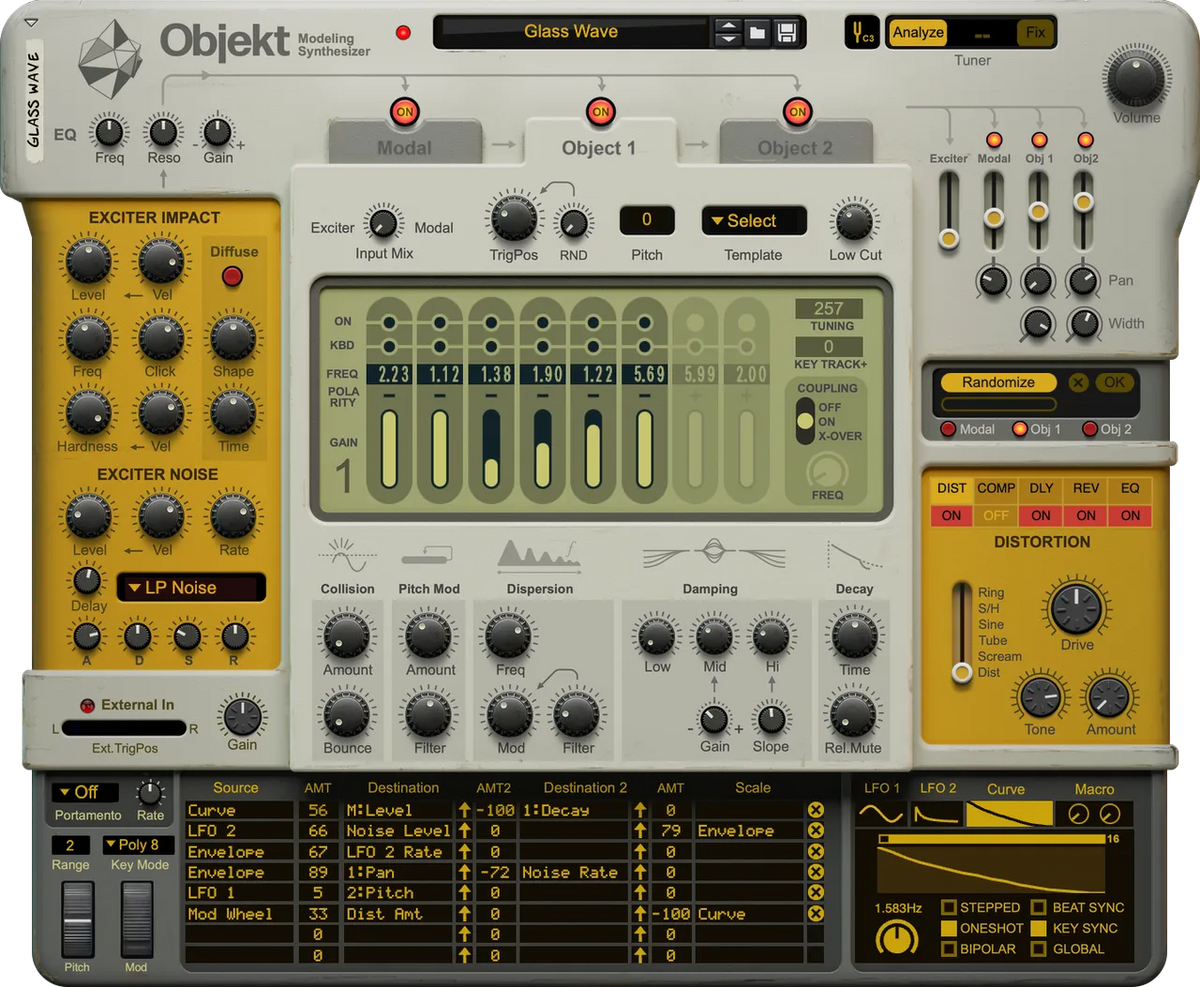This screenshot has width=1200, height=987.
Task: Click the sine wave icon under LFO 1
Action: click(880, 812)
